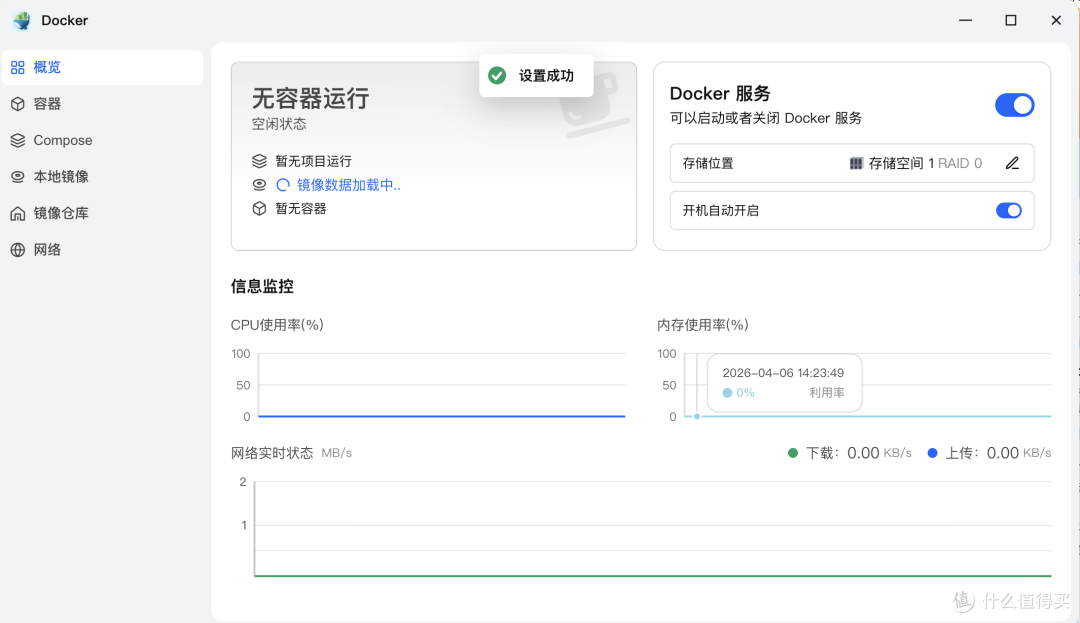Click the 开机自动开启 label
Image resolution: width=1080 pixels, height=623 pixels.
coord(720,211)
